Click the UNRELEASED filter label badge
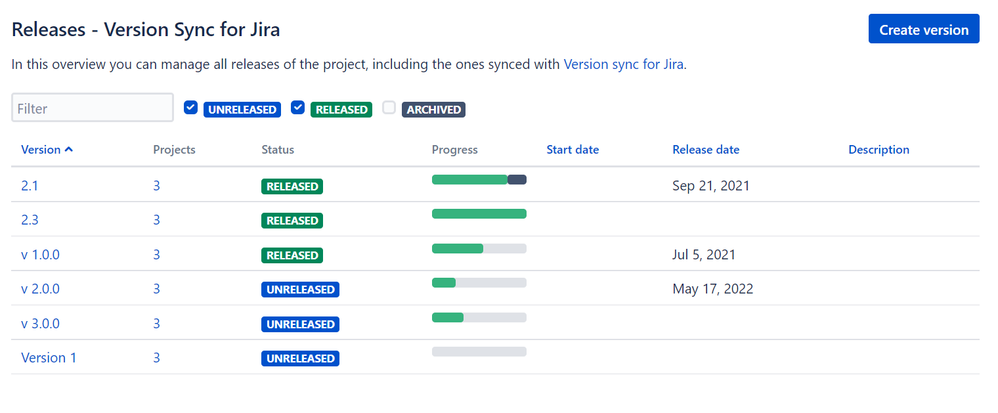Viewport: 998px width, 413px height. [242, 109]
